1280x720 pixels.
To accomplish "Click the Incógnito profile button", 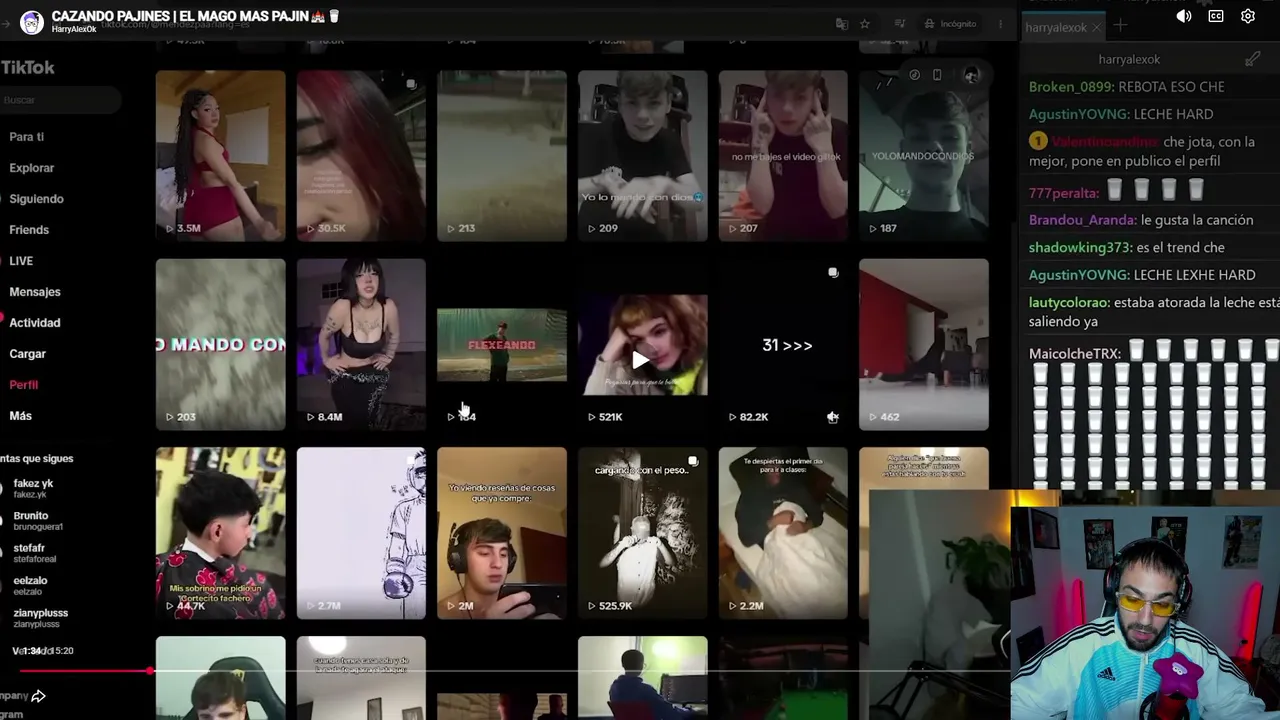I will pyautogui.click(x=950, y=24).
